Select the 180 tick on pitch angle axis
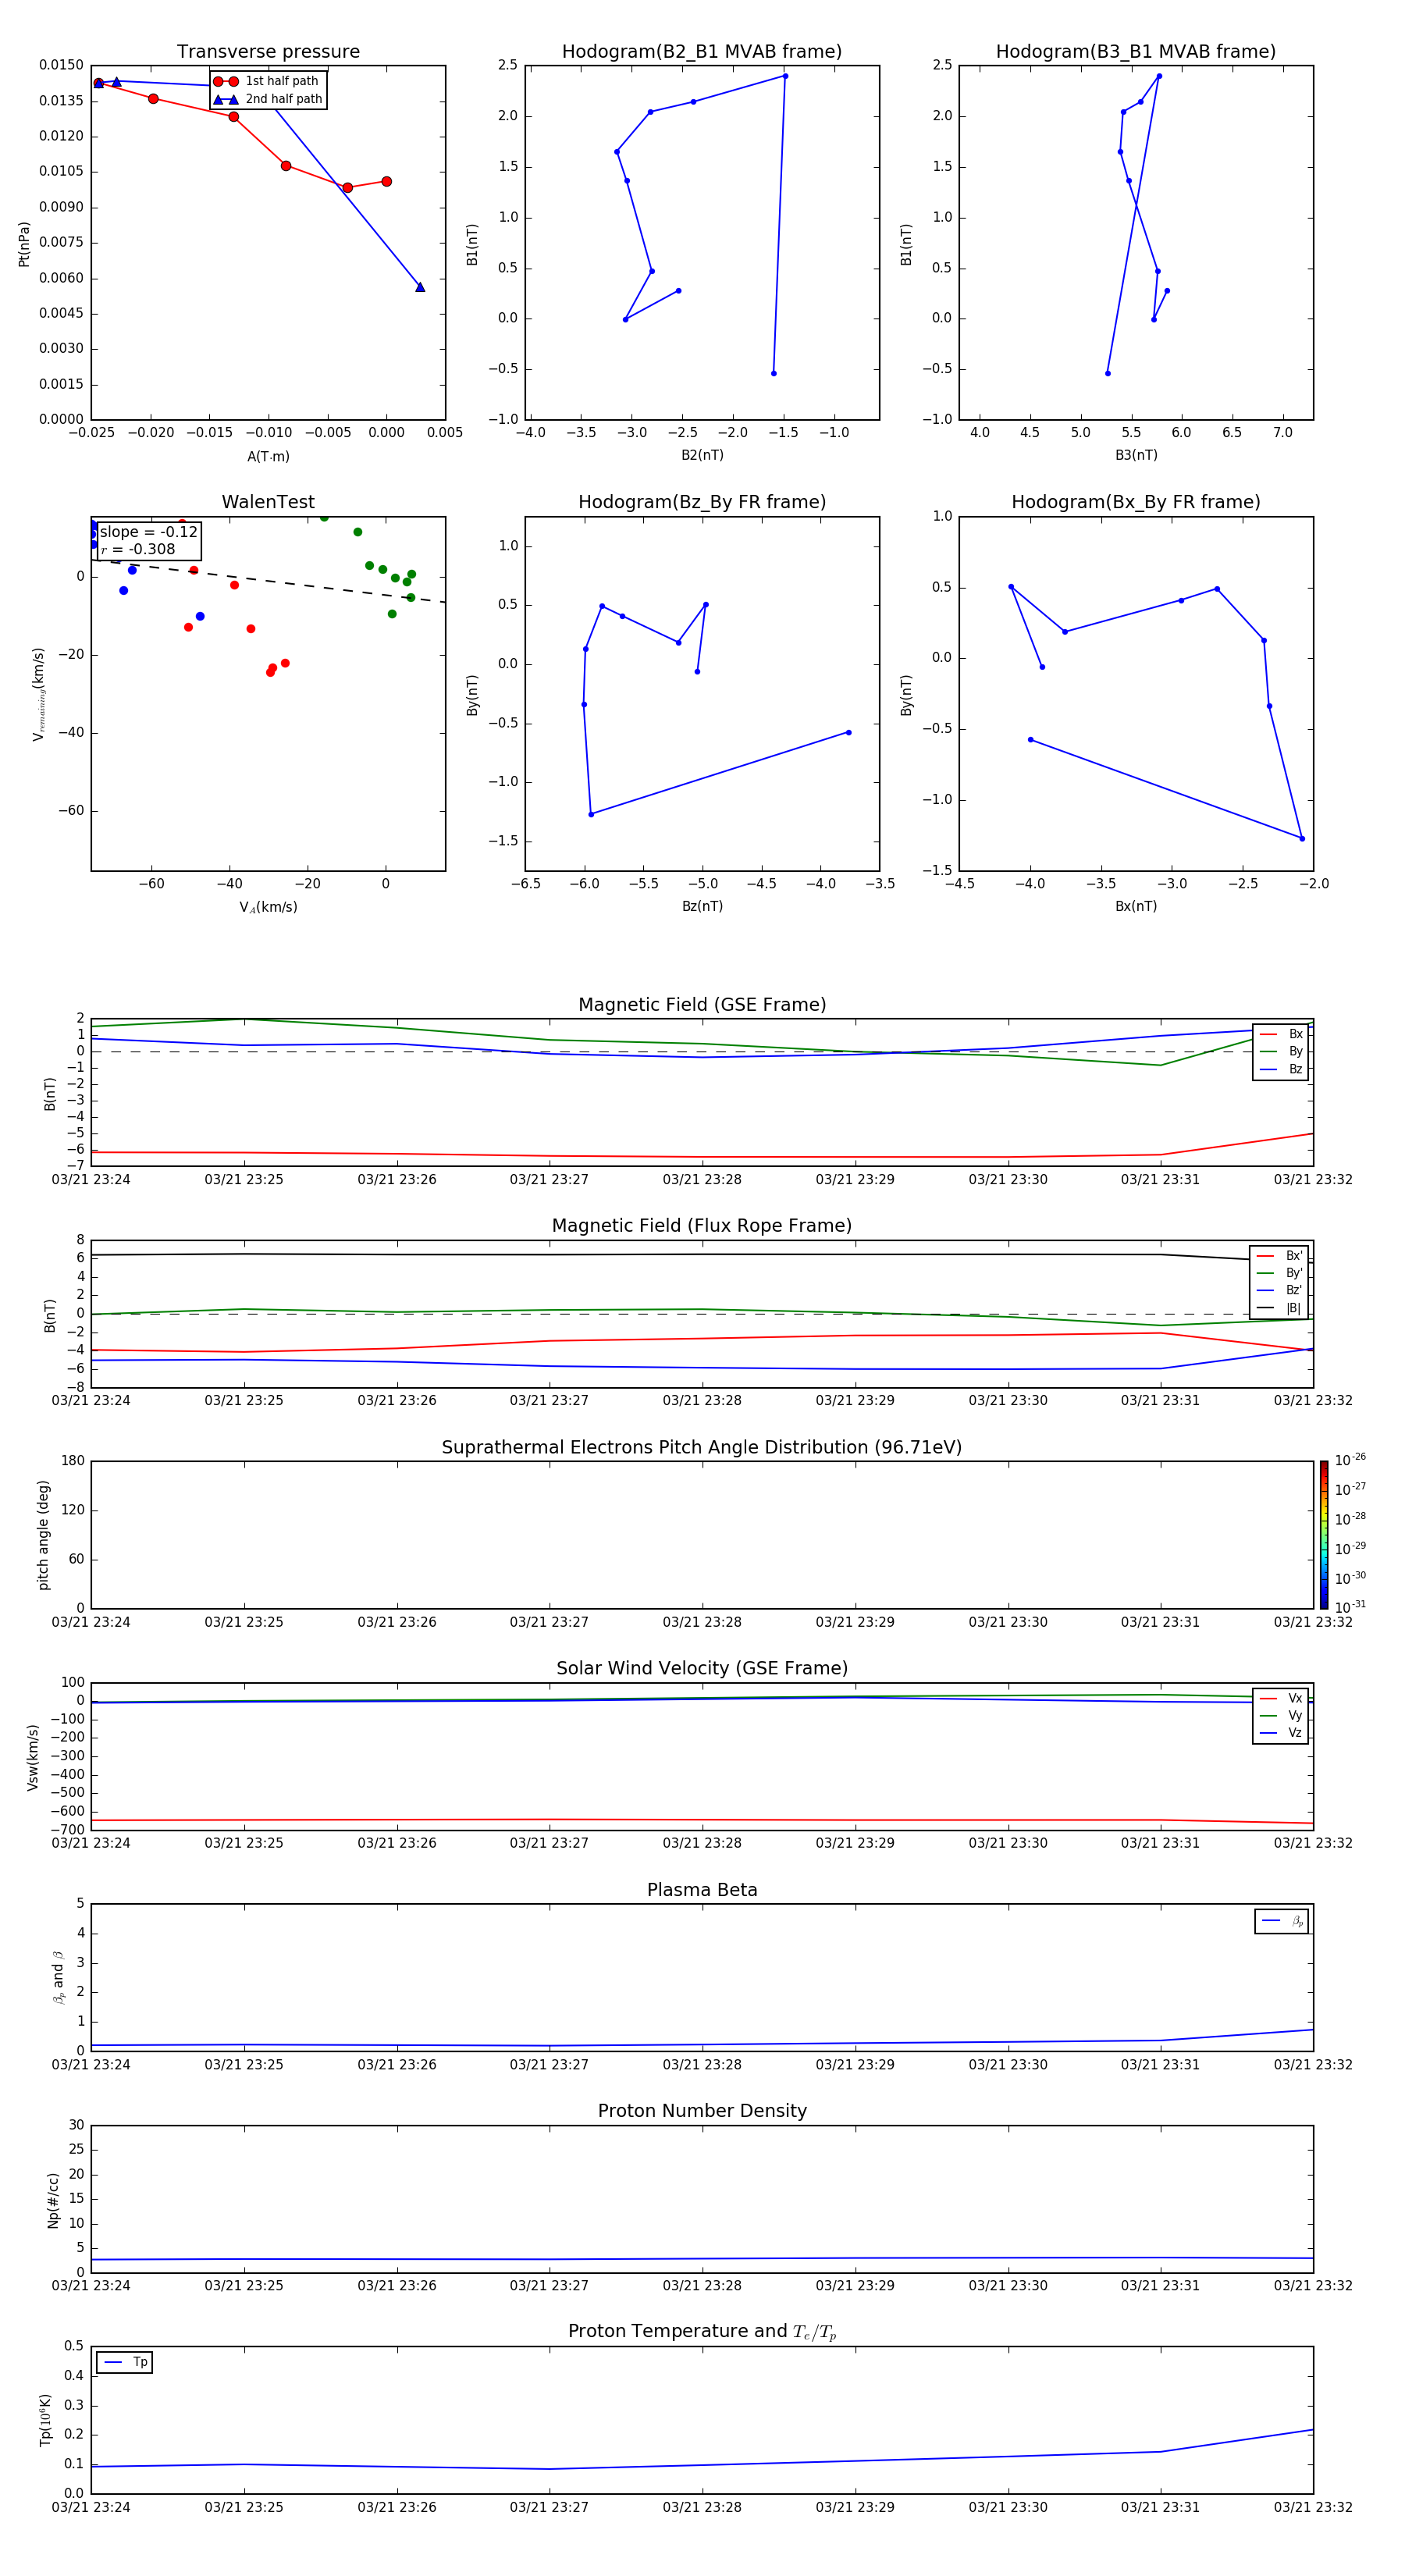 point(73,1461)
